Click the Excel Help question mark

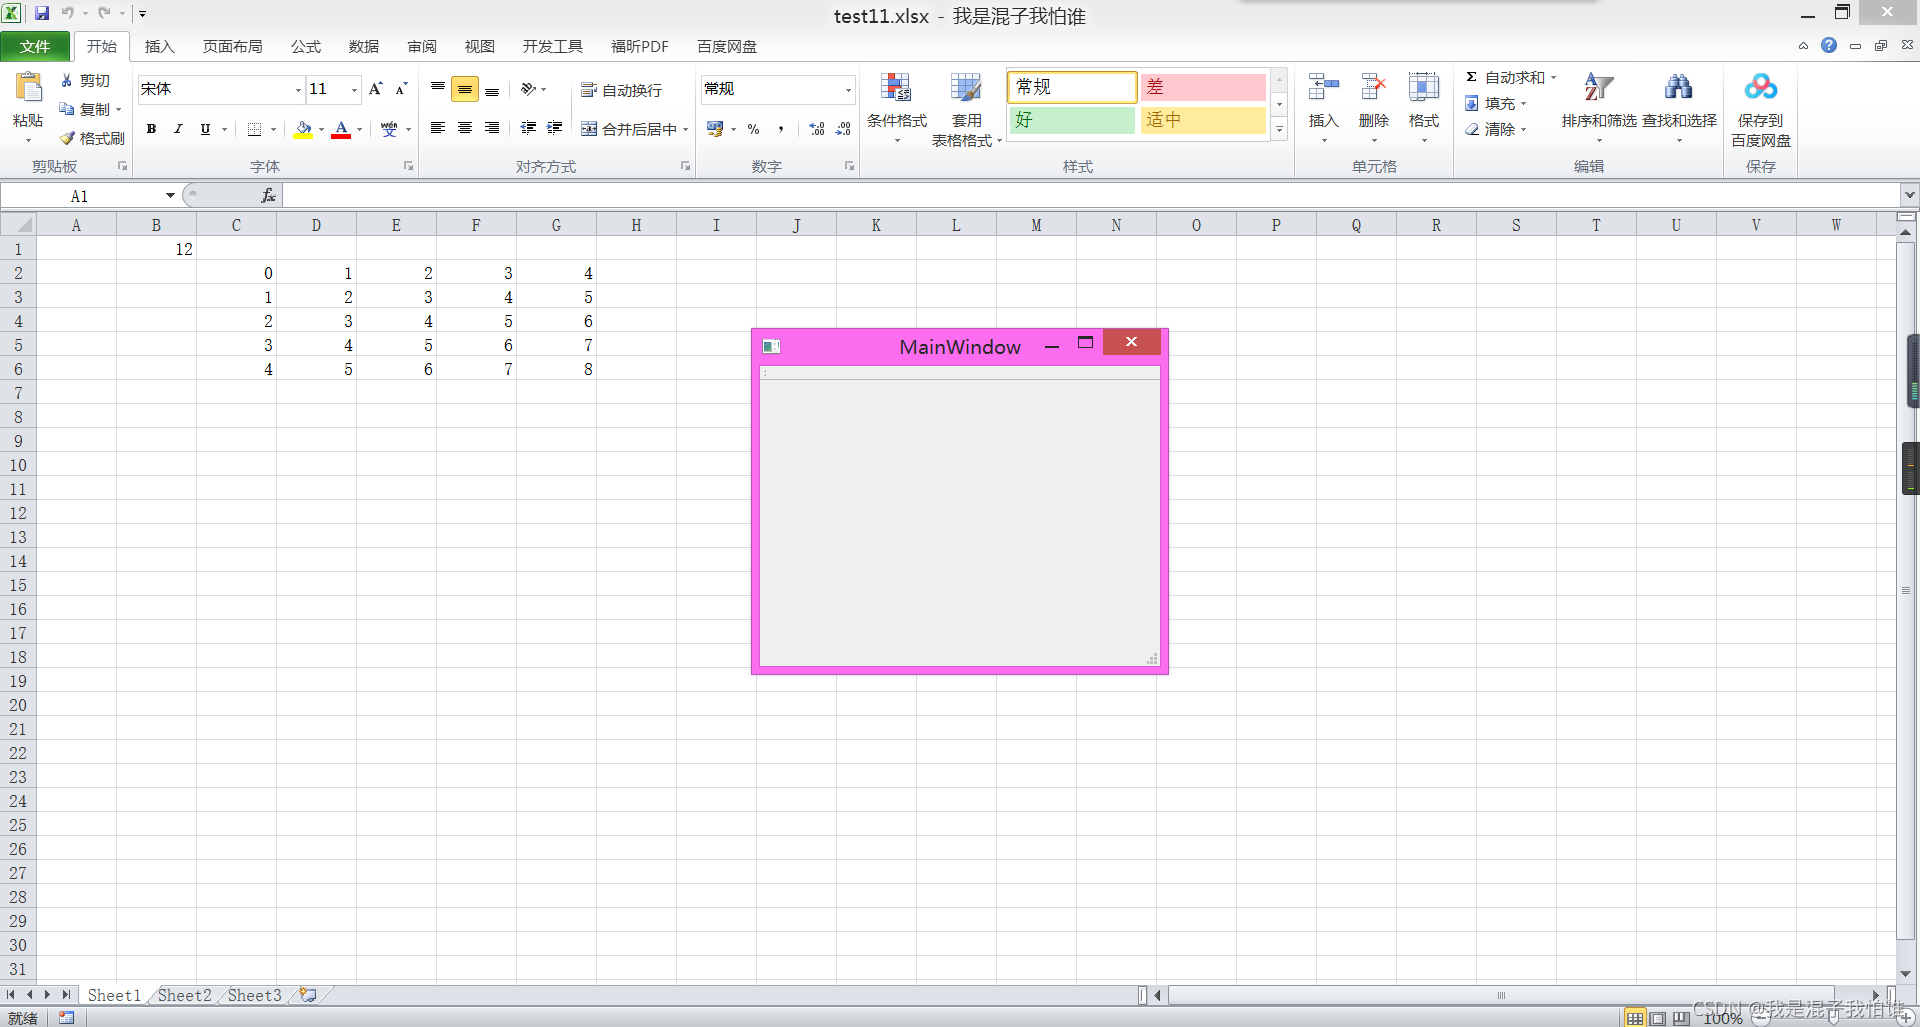point(1829,45)
